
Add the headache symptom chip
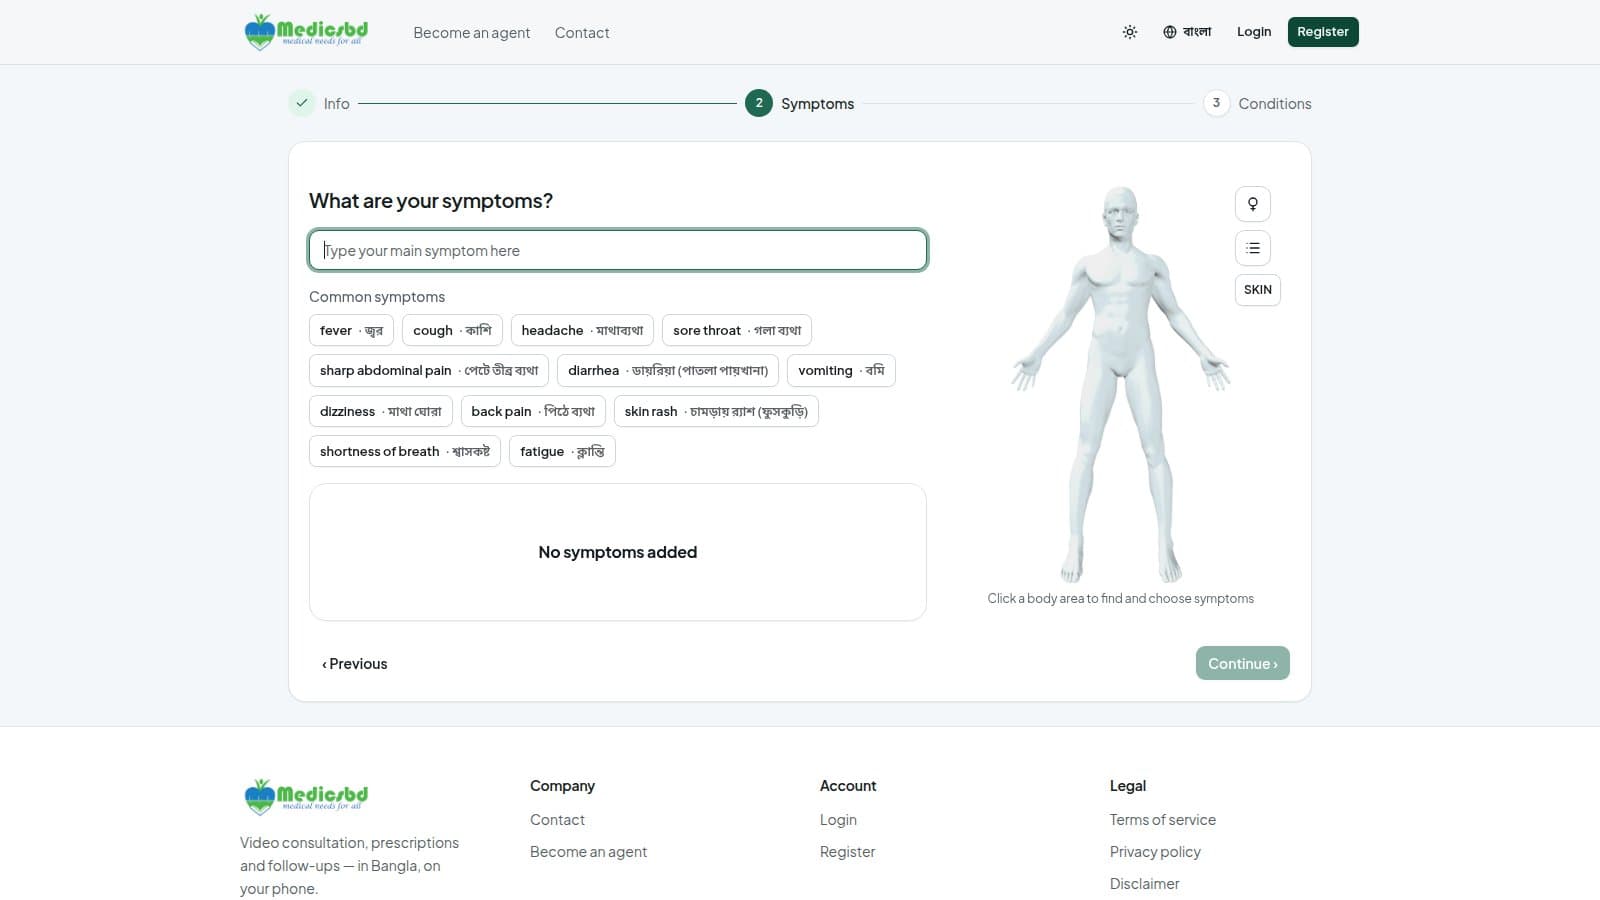click(582, 330)
